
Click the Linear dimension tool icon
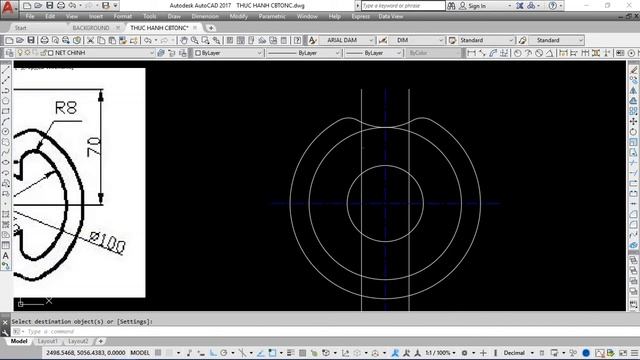471,53
